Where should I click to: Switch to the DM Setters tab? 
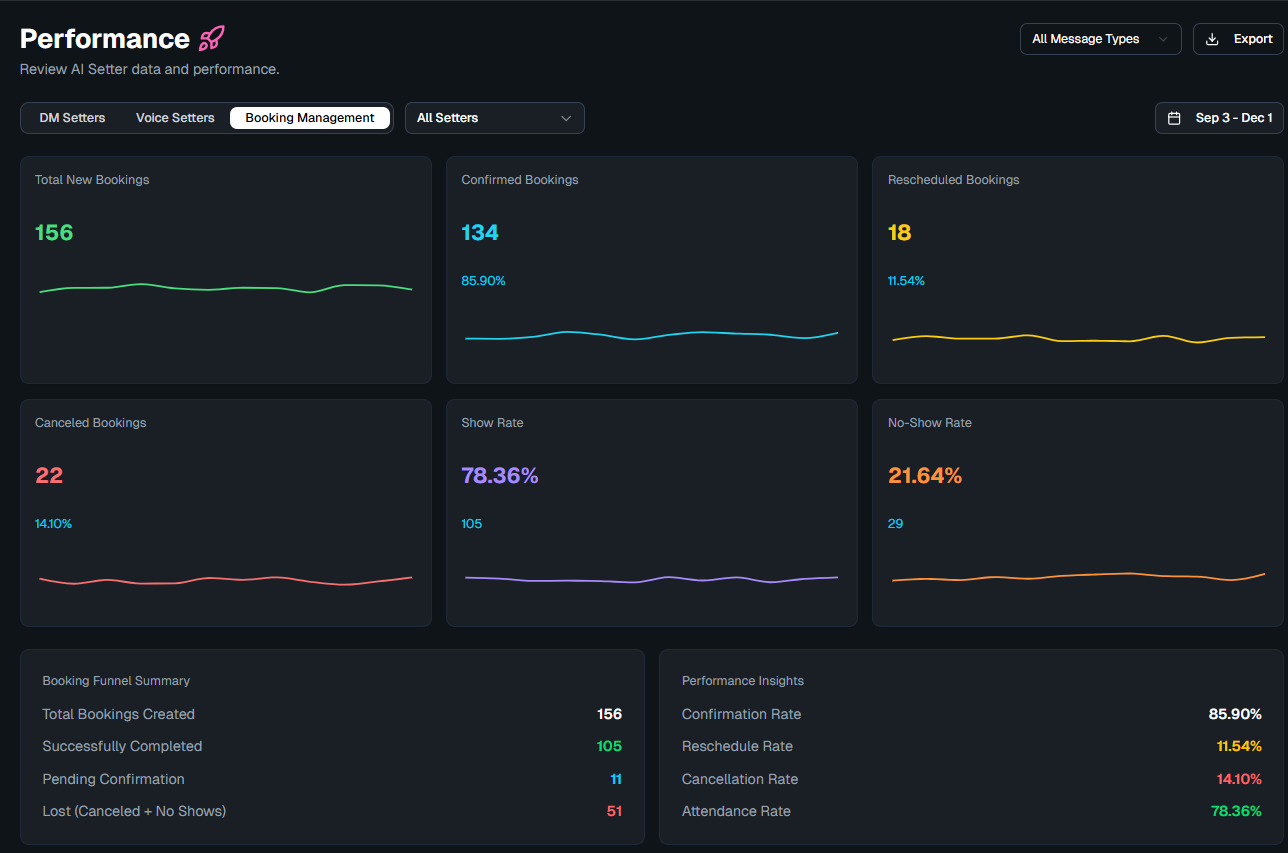coord(72,118)
